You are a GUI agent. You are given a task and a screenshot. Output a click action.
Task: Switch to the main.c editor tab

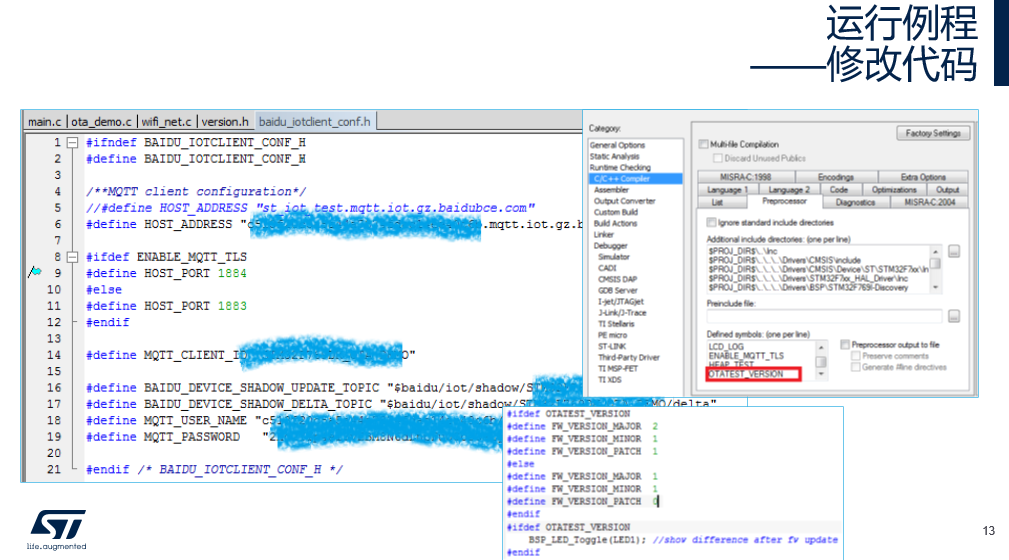pos(44,122)
